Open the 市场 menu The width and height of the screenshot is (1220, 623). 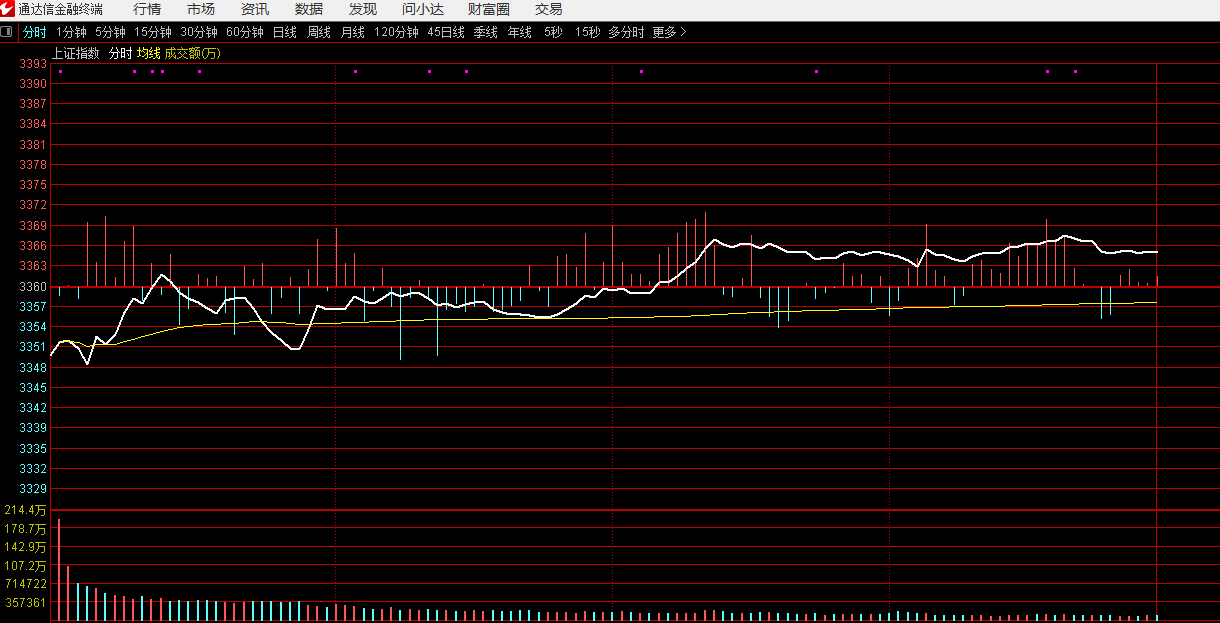[x=201, y=9]
